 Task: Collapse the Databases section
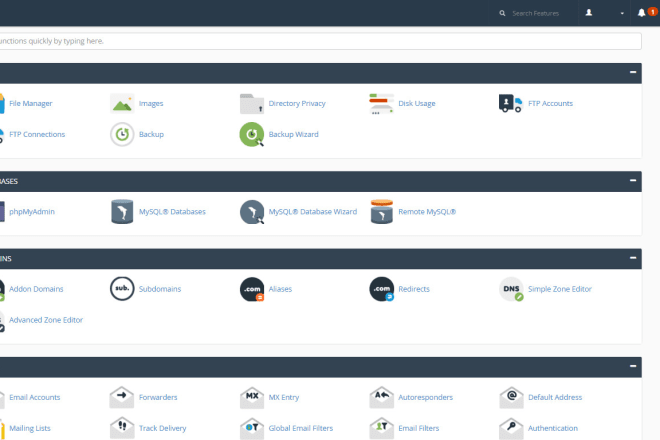[x=633, y=180]
